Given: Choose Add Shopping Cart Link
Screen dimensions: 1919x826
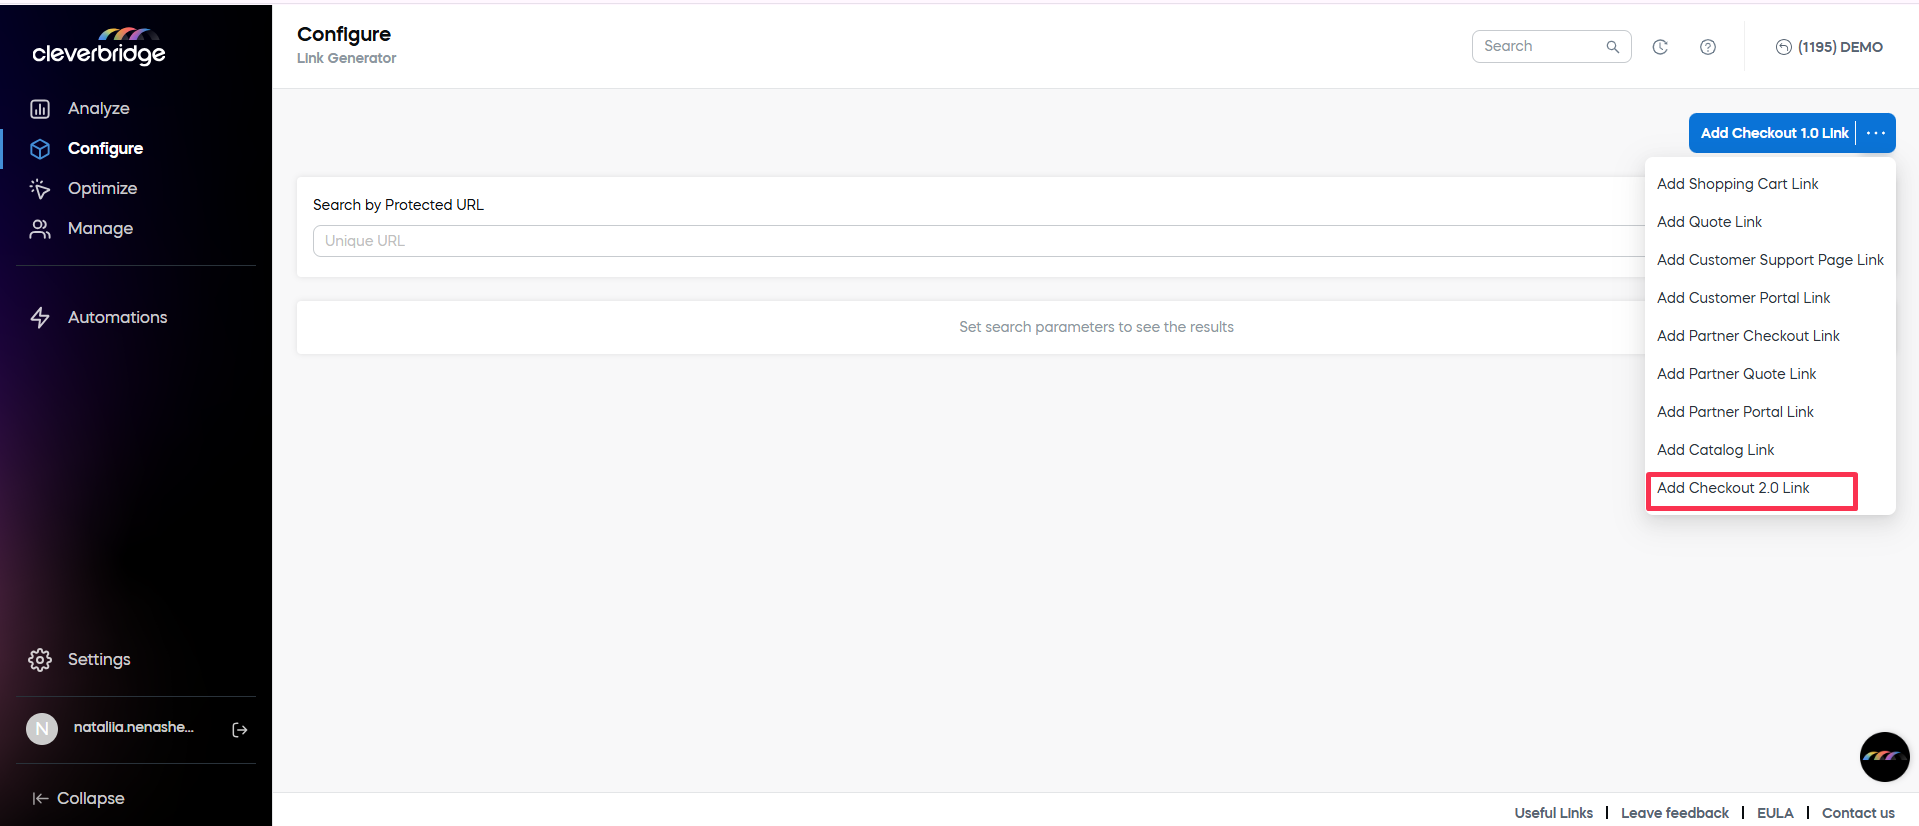Looking at the screenshot, I should (x=1737, y=184).
